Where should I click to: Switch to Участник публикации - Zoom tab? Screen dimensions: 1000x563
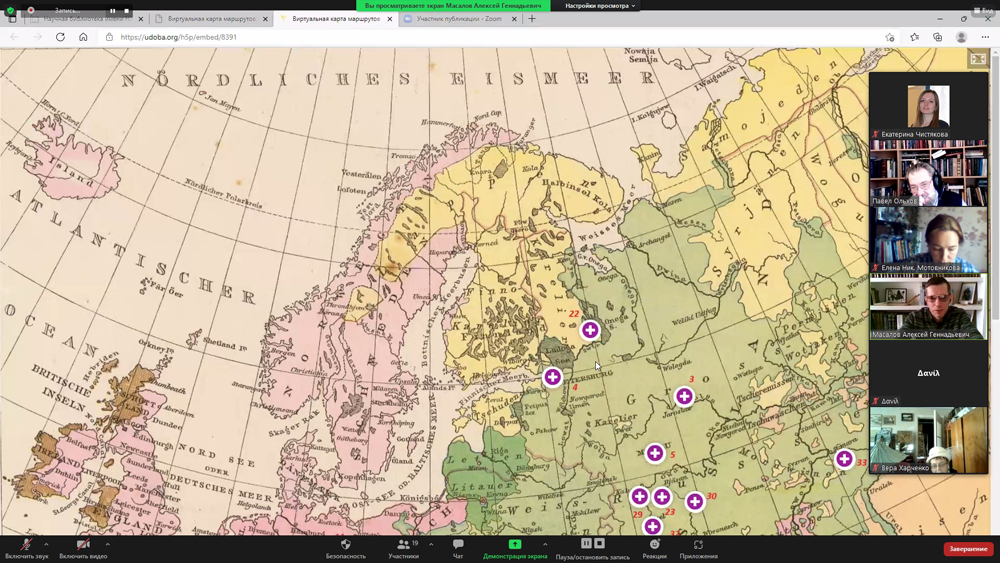click(x=458, y=19)
